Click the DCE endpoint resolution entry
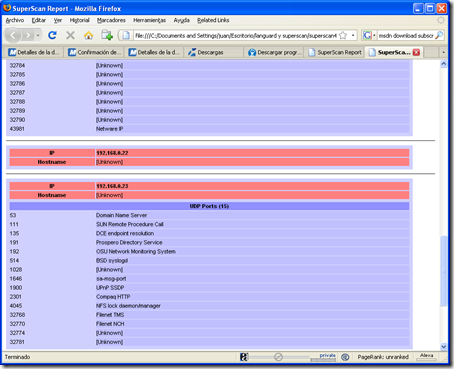This screenshot has height=369, width=454. tap(125, 233)
